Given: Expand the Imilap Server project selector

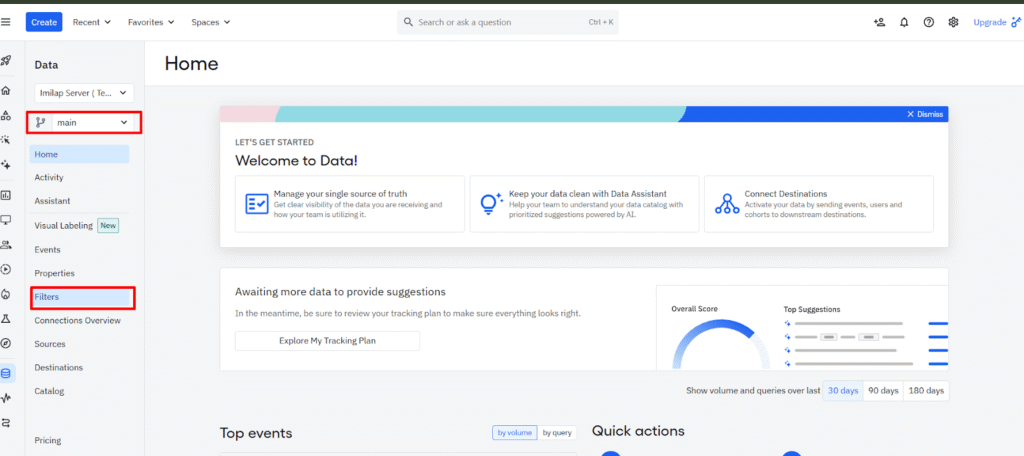Looking at the screenshot, I should pyautogui.click(x=83, y=93).
